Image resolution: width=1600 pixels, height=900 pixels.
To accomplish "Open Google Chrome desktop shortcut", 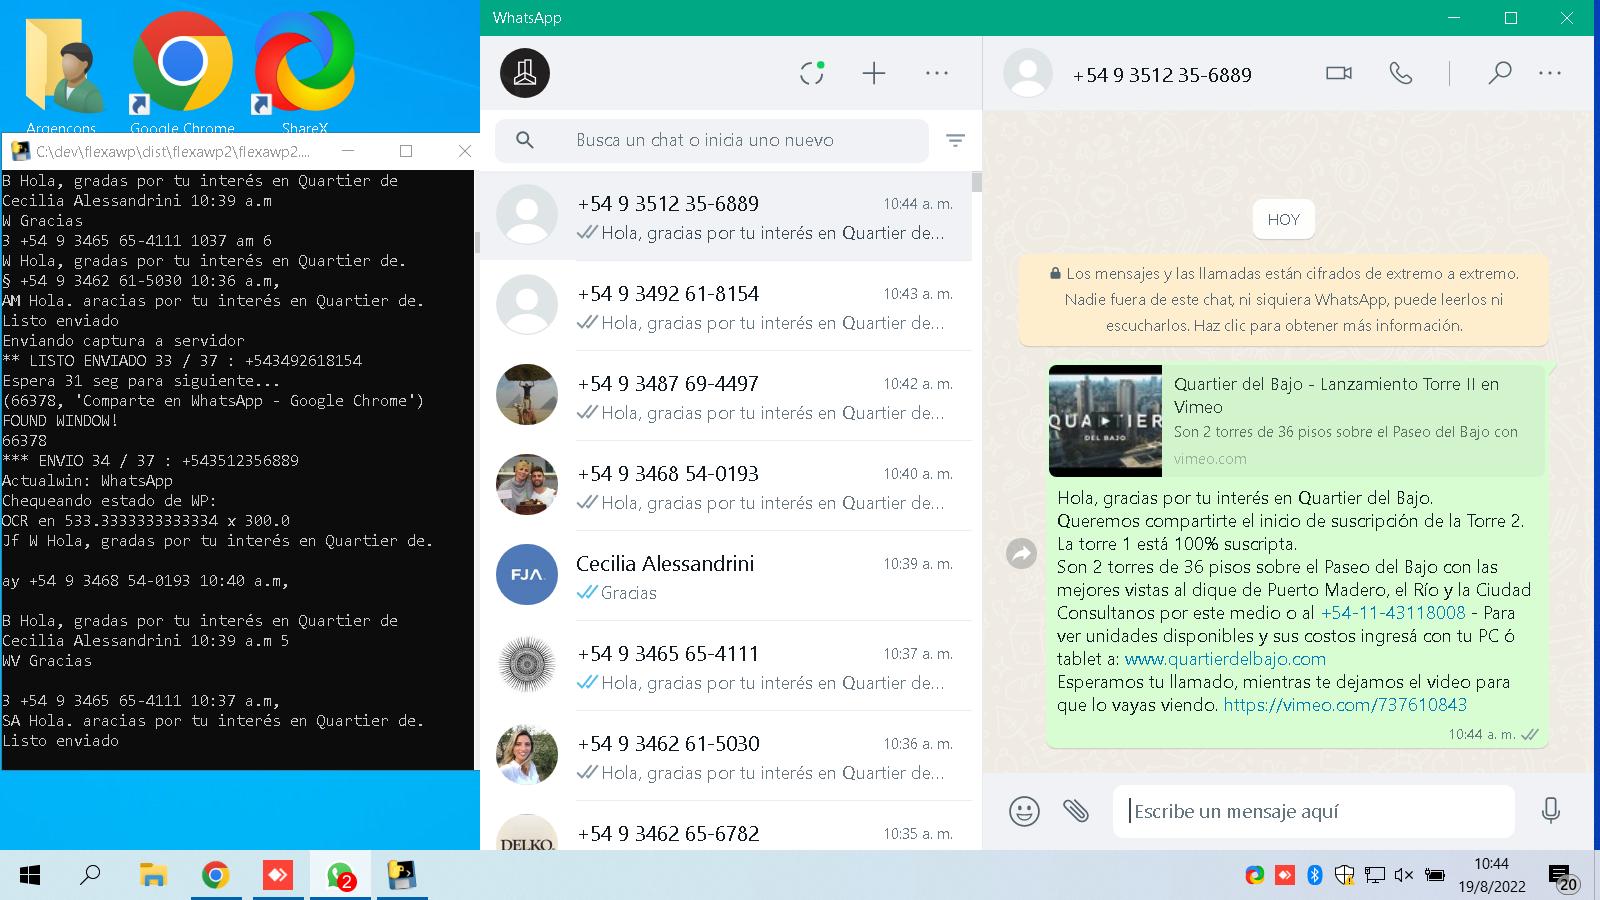I will coord(182,73).
